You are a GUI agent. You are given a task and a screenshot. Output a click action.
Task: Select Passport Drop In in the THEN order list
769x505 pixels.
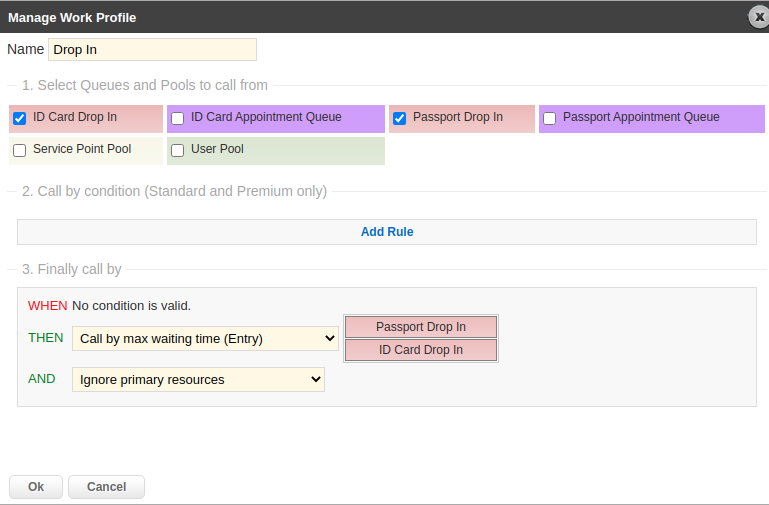click(421, 327)
